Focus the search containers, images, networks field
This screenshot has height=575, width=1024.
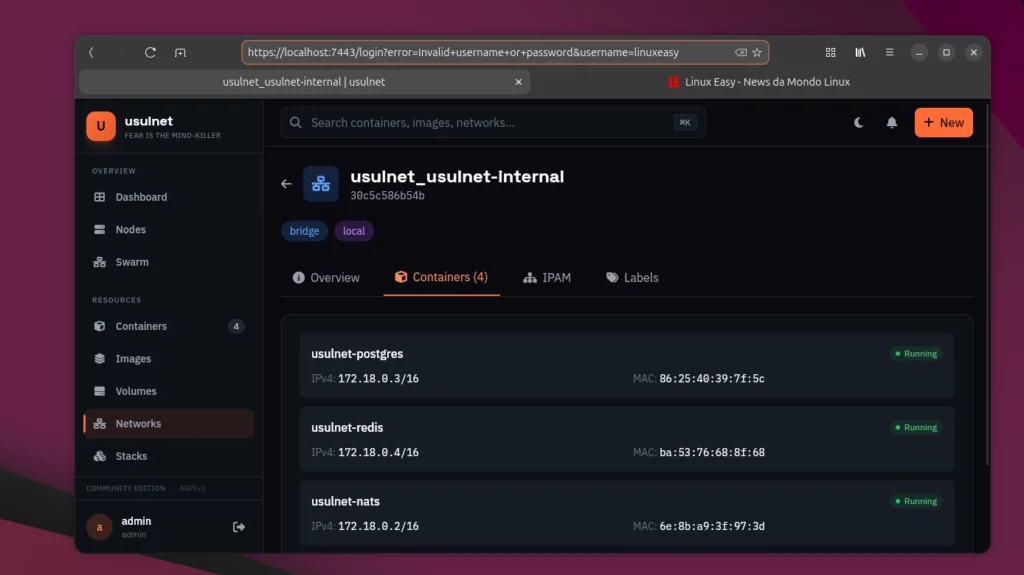(493, 123)
